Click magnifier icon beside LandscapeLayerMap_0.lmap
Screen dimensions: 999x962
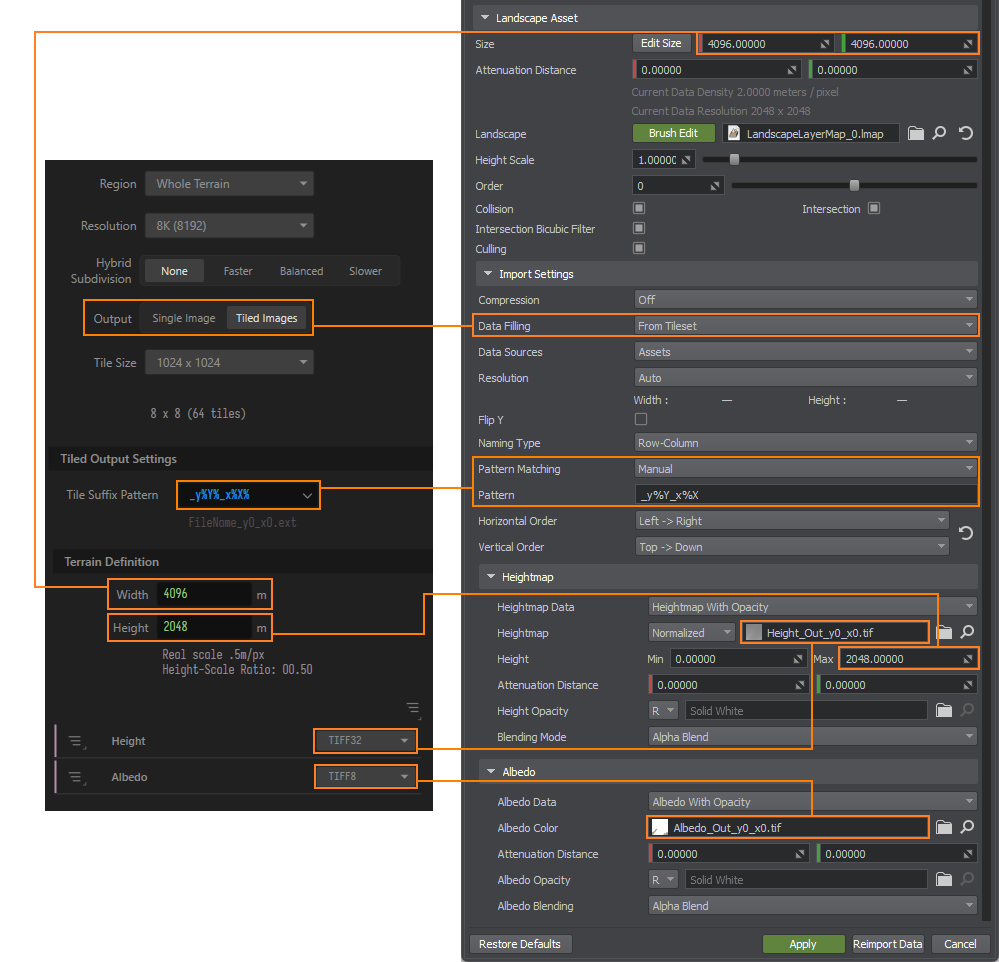940,133
